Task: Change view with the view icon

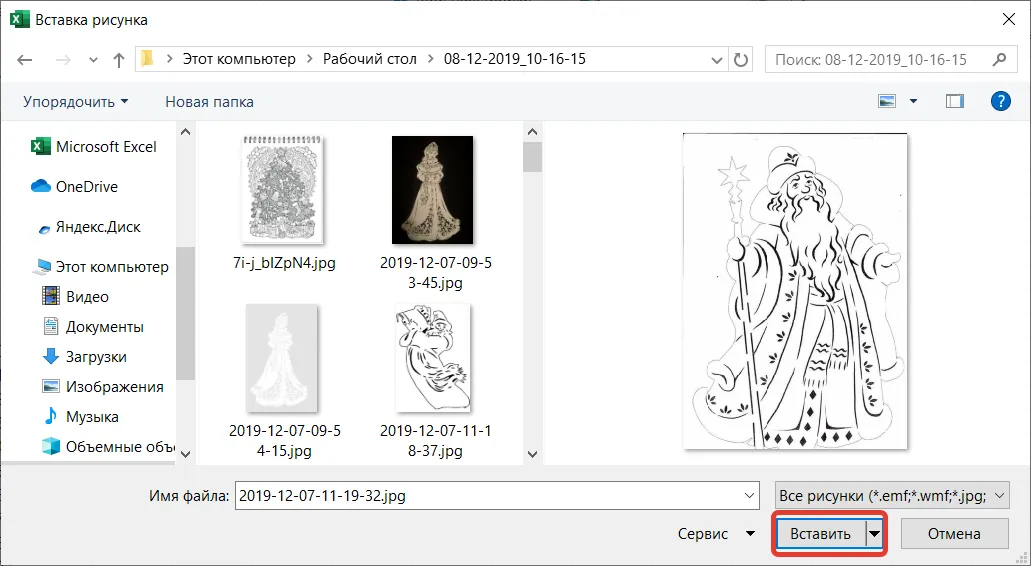Action: pyautogui.click(x=888, y=101)
